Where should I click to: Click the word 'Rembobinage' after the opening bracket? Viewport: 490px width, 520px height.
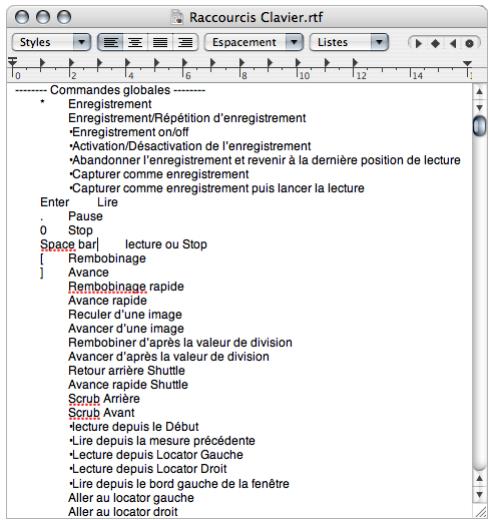[x=107, y=259]
